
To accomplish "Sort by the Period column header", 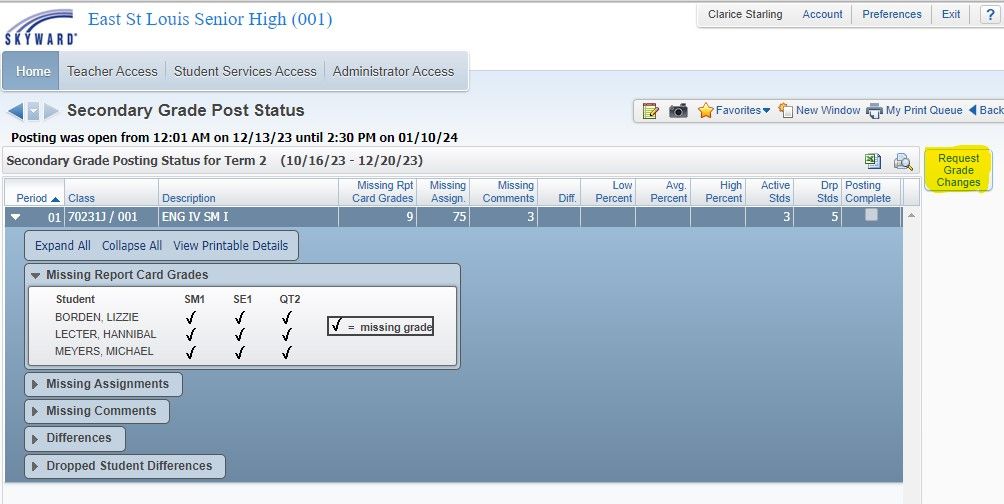I will click(x=36, y=198).
